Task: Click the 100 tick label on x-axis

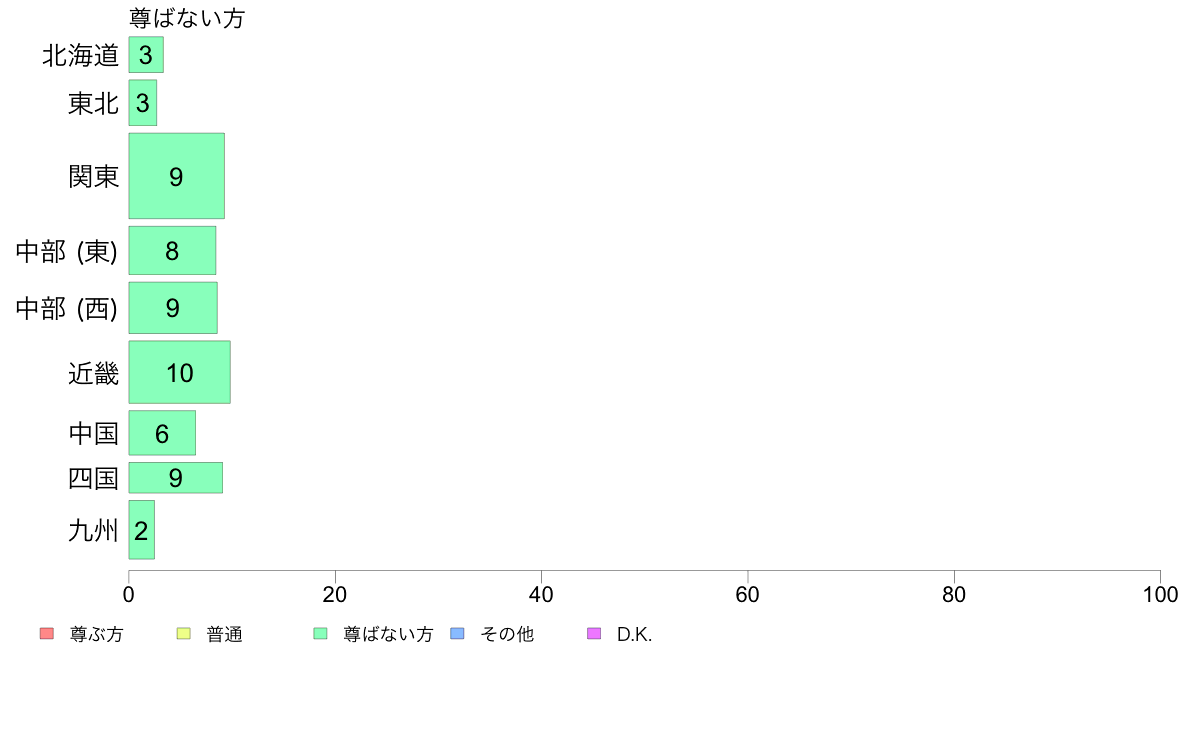Action: pos(1160,594)
